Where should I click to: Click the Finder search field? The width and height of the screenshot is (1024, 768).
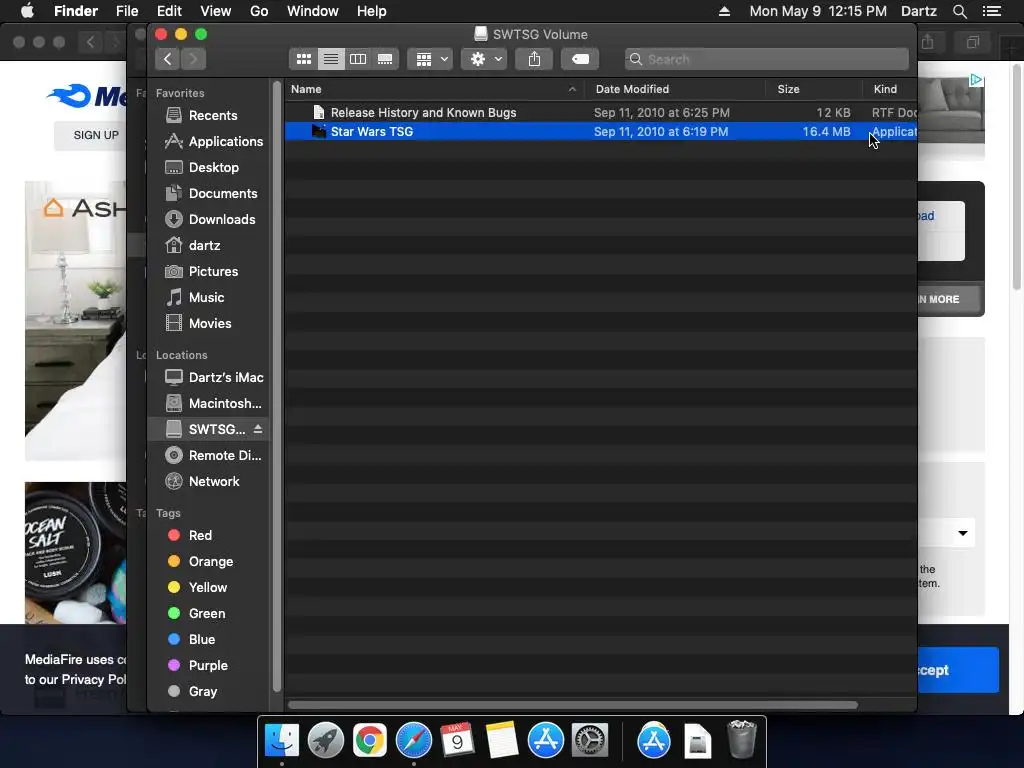767,59
